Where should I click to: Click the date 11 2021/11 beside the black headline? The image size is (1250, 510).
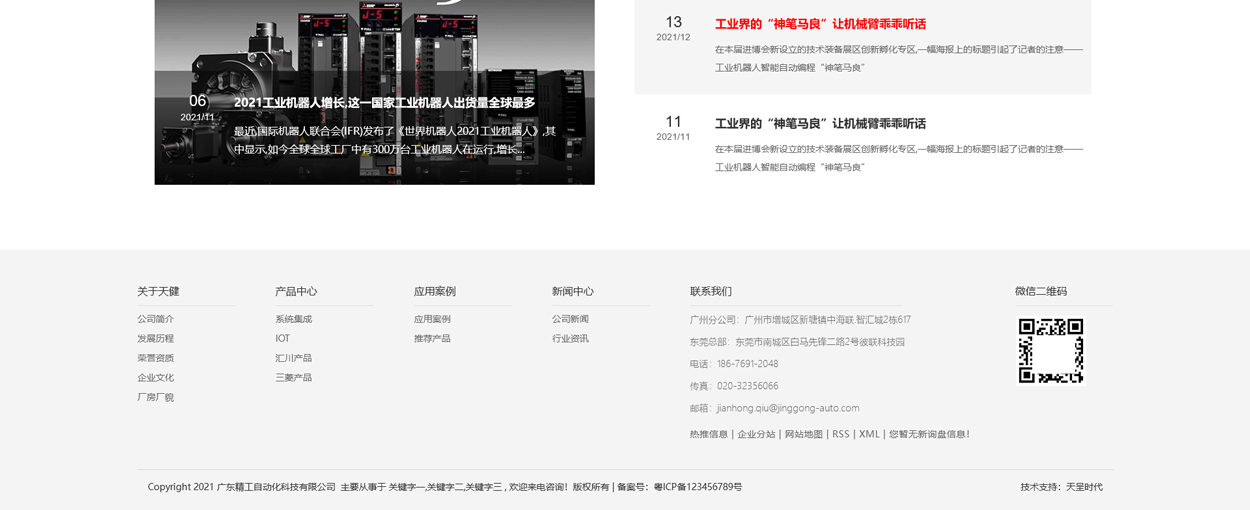pos(673,127)
